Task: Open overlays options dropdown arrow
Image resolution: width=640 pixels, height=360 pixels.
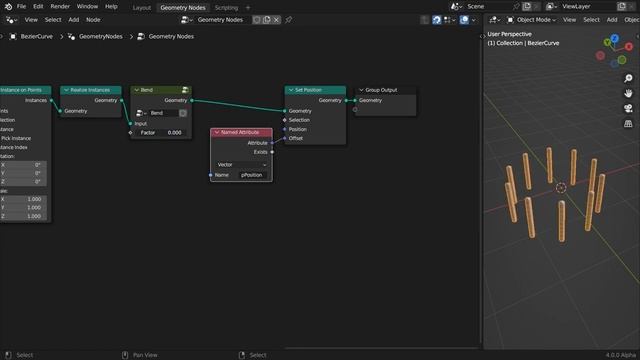Action: [473, 20]
